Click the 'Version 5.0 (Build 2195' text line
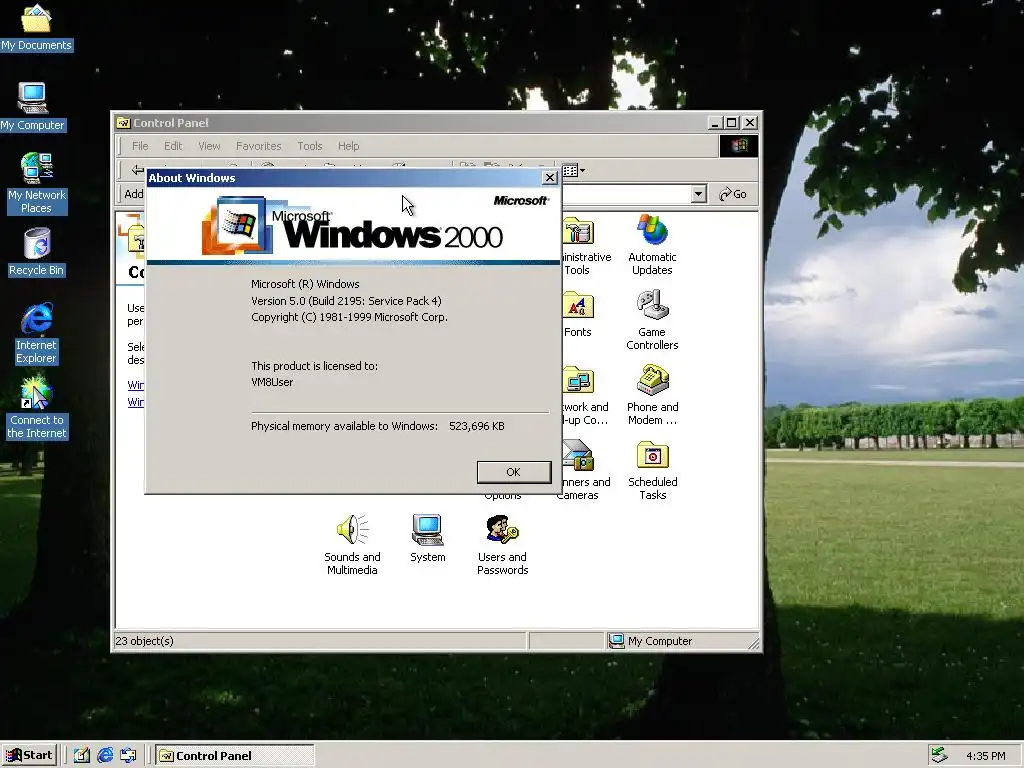Screen dimensions: 1024x768 tap(346, 300)
